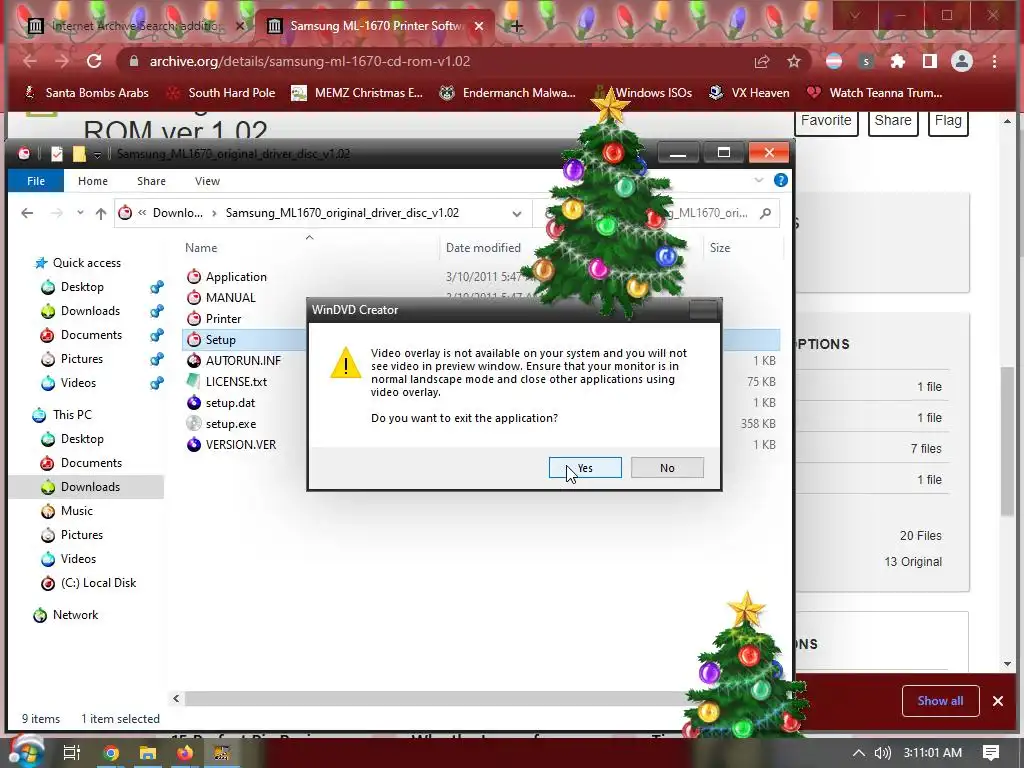Select This PC in navigation pane
Viewport: 1024px width, 768px height.
click(63, 415)
